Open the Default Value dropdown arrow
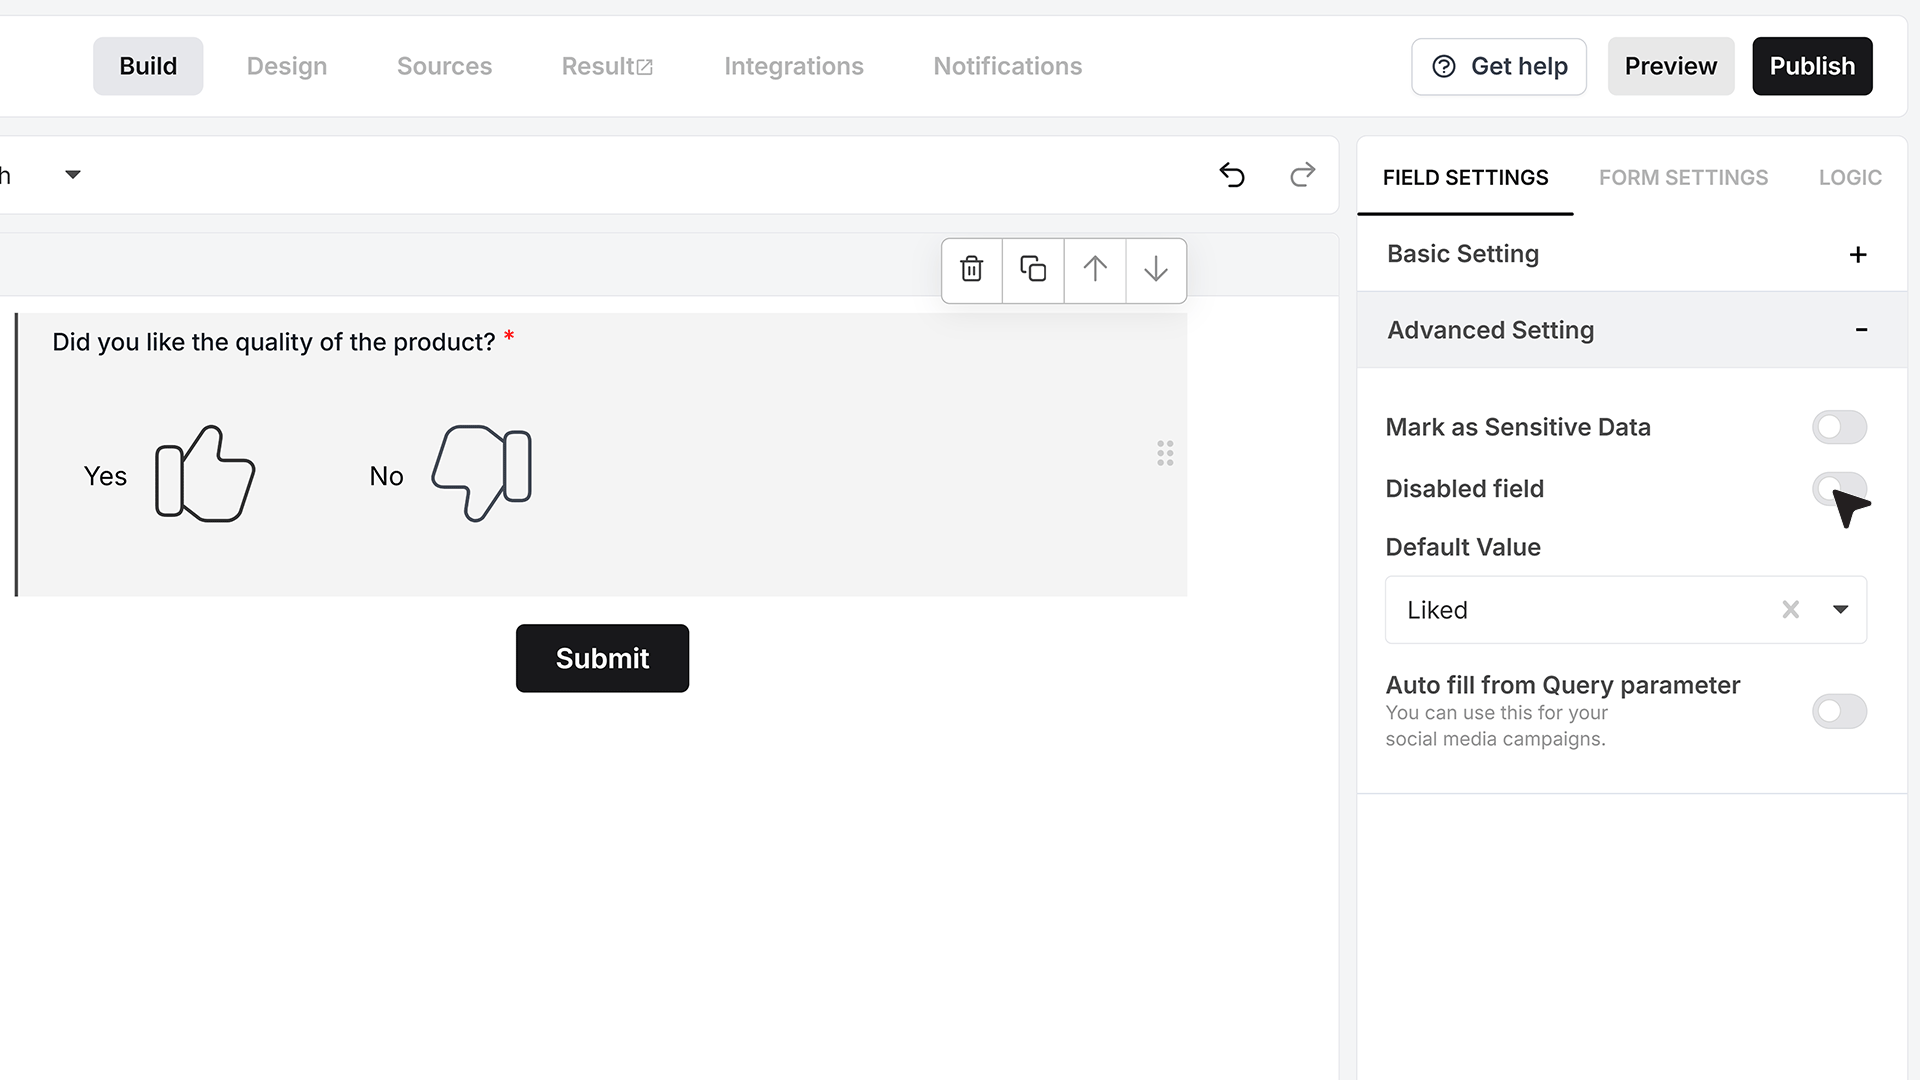1920x1080 pixels. tap(1840, 609)
